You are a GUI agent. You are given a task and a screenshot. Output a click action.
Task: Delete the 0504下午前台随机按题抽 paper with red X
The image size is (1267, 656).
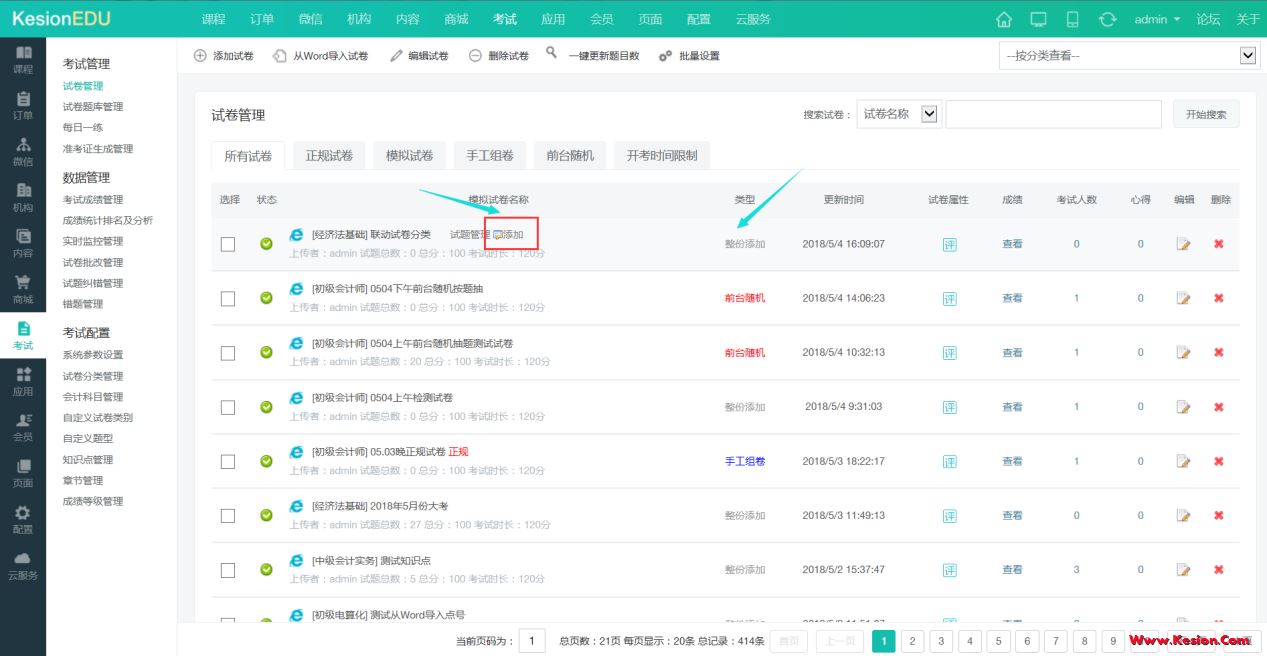tap(1218, 298)
